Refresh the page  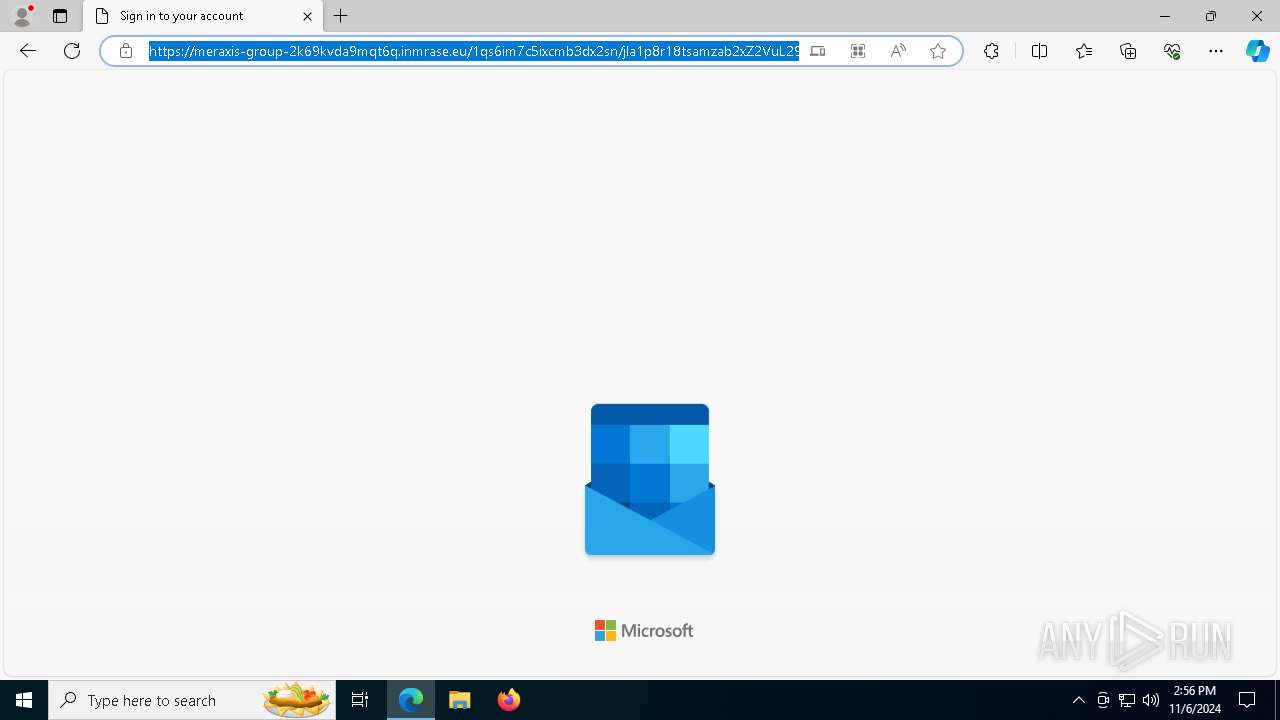pyautogui.click(x=72, y=51)
